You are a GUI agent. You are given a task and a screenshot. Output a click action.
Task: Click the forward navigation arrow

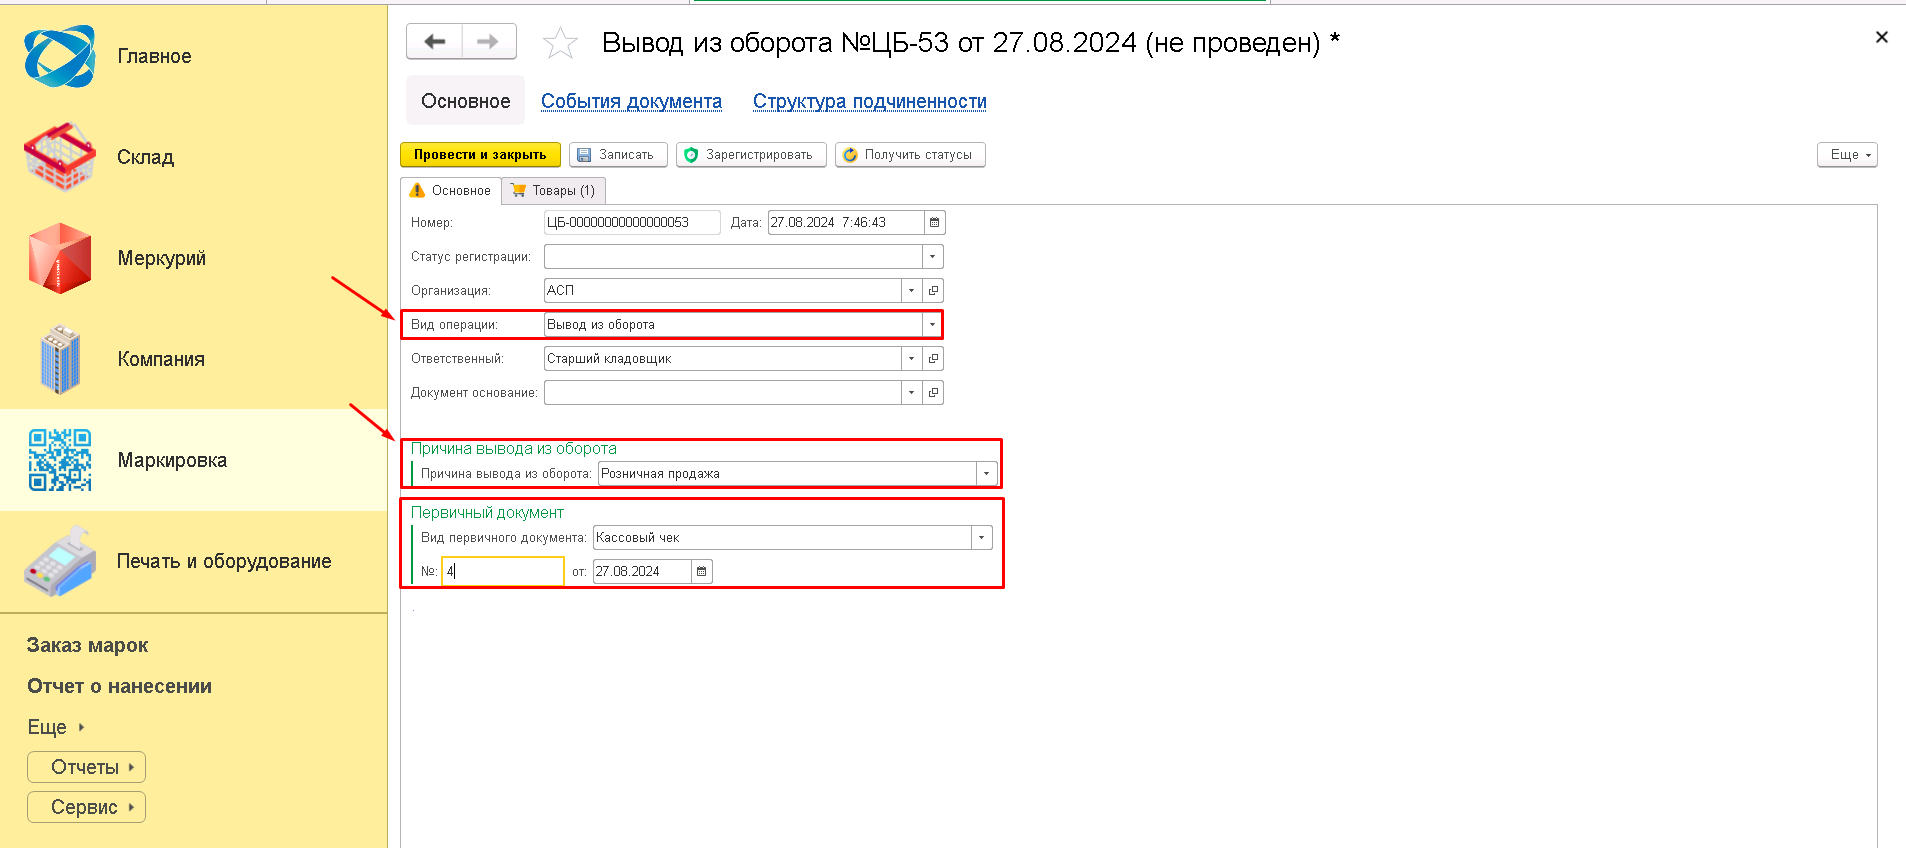tap(488, 42)
